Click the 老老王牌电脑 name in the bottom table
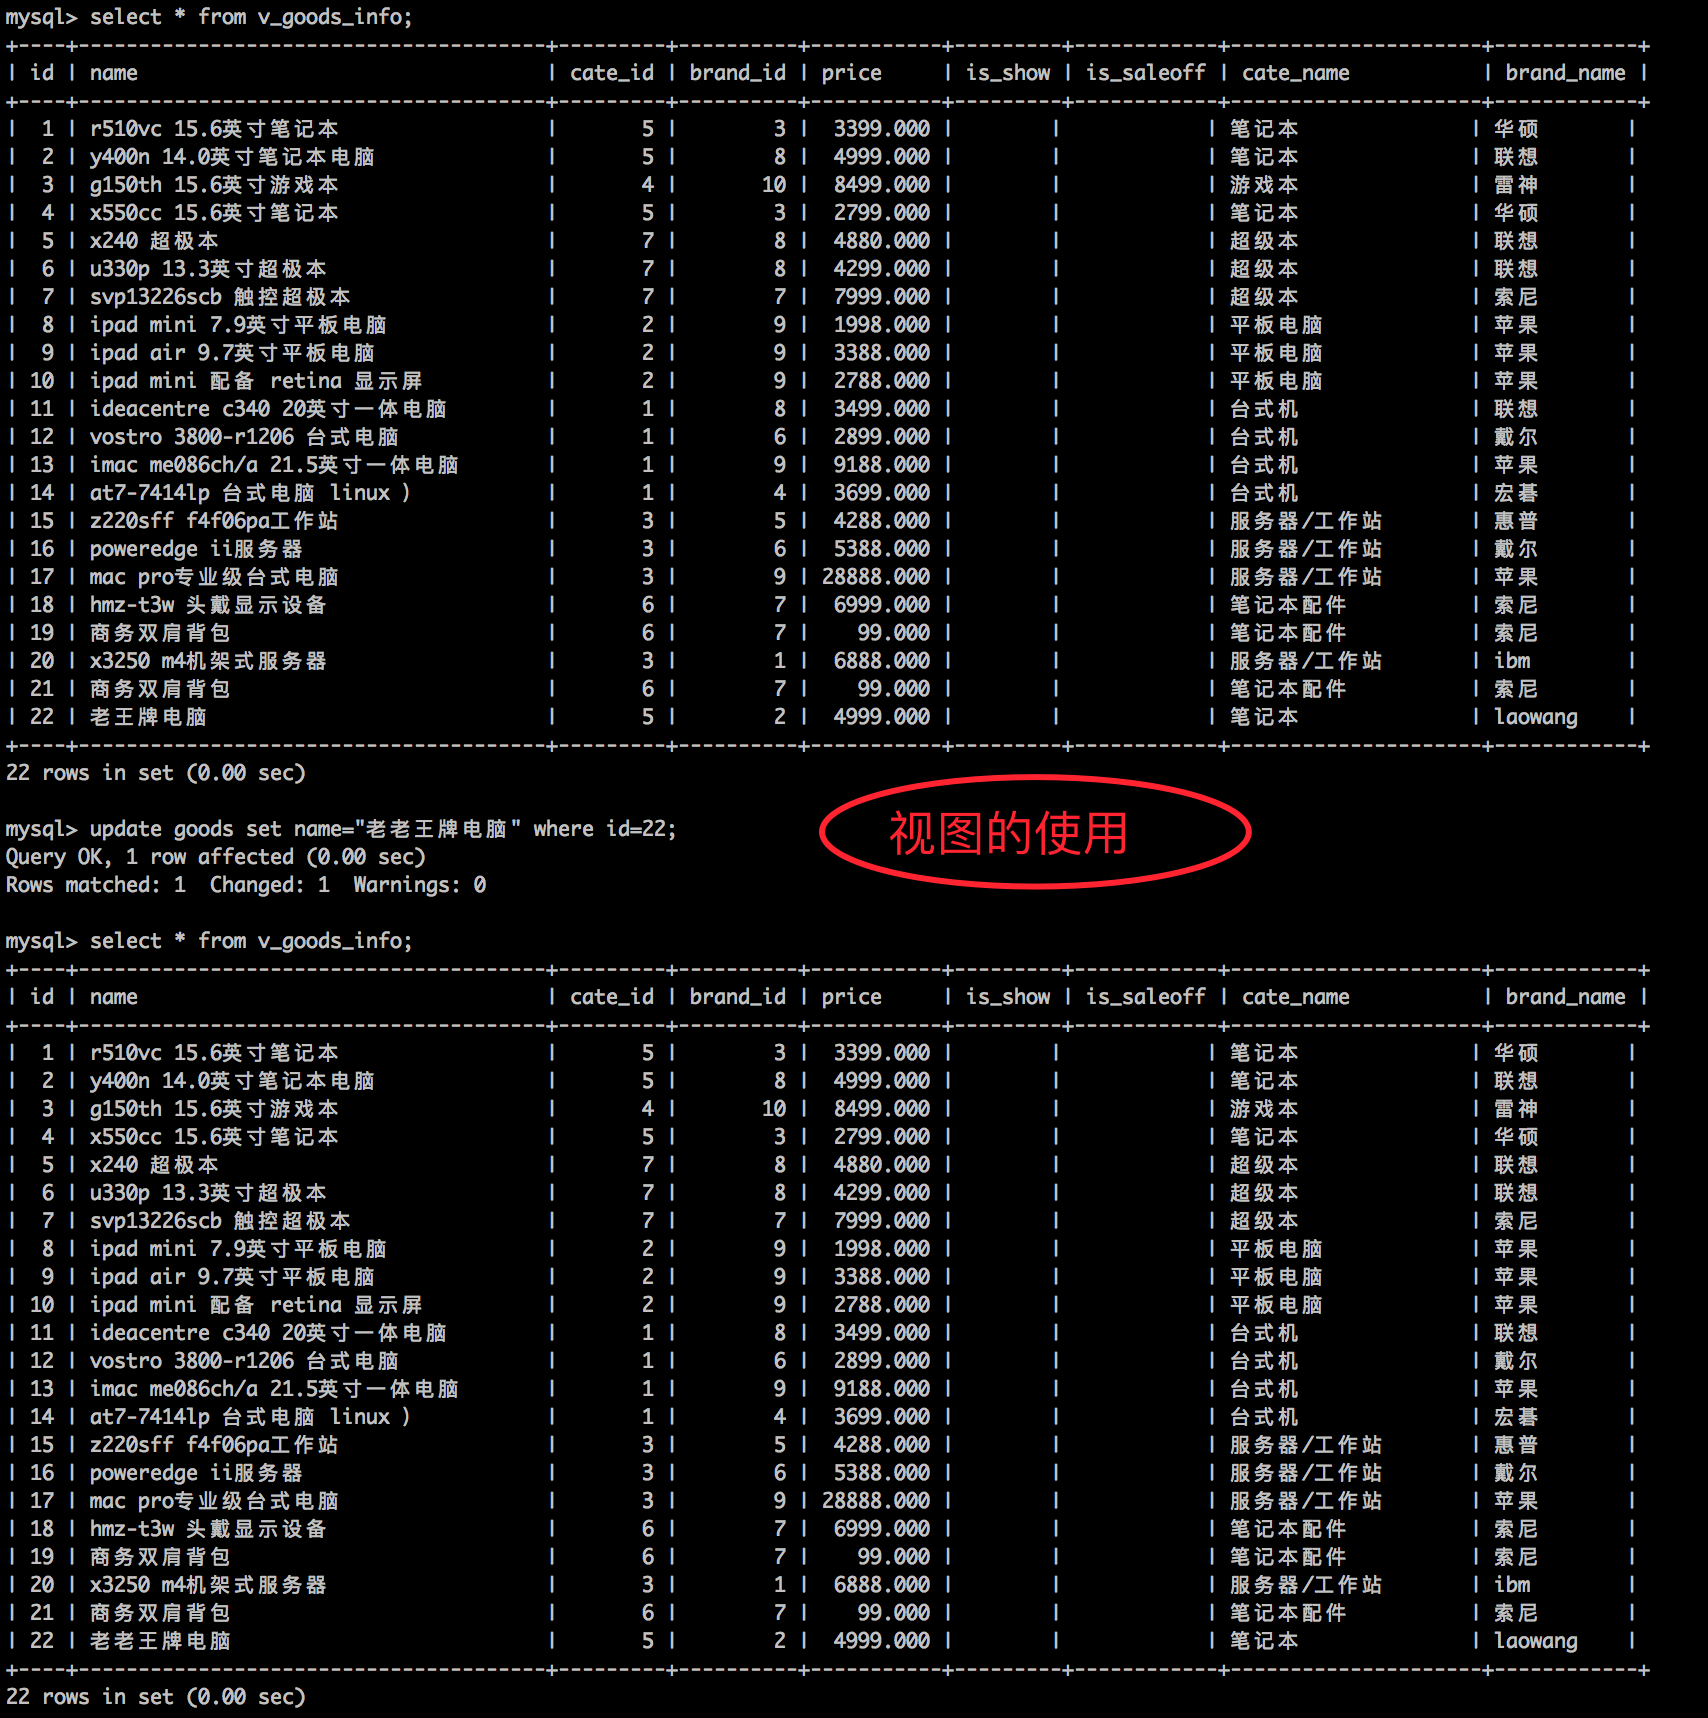The height and width of the screenshot is (1718, 1708). (160, 1641)
